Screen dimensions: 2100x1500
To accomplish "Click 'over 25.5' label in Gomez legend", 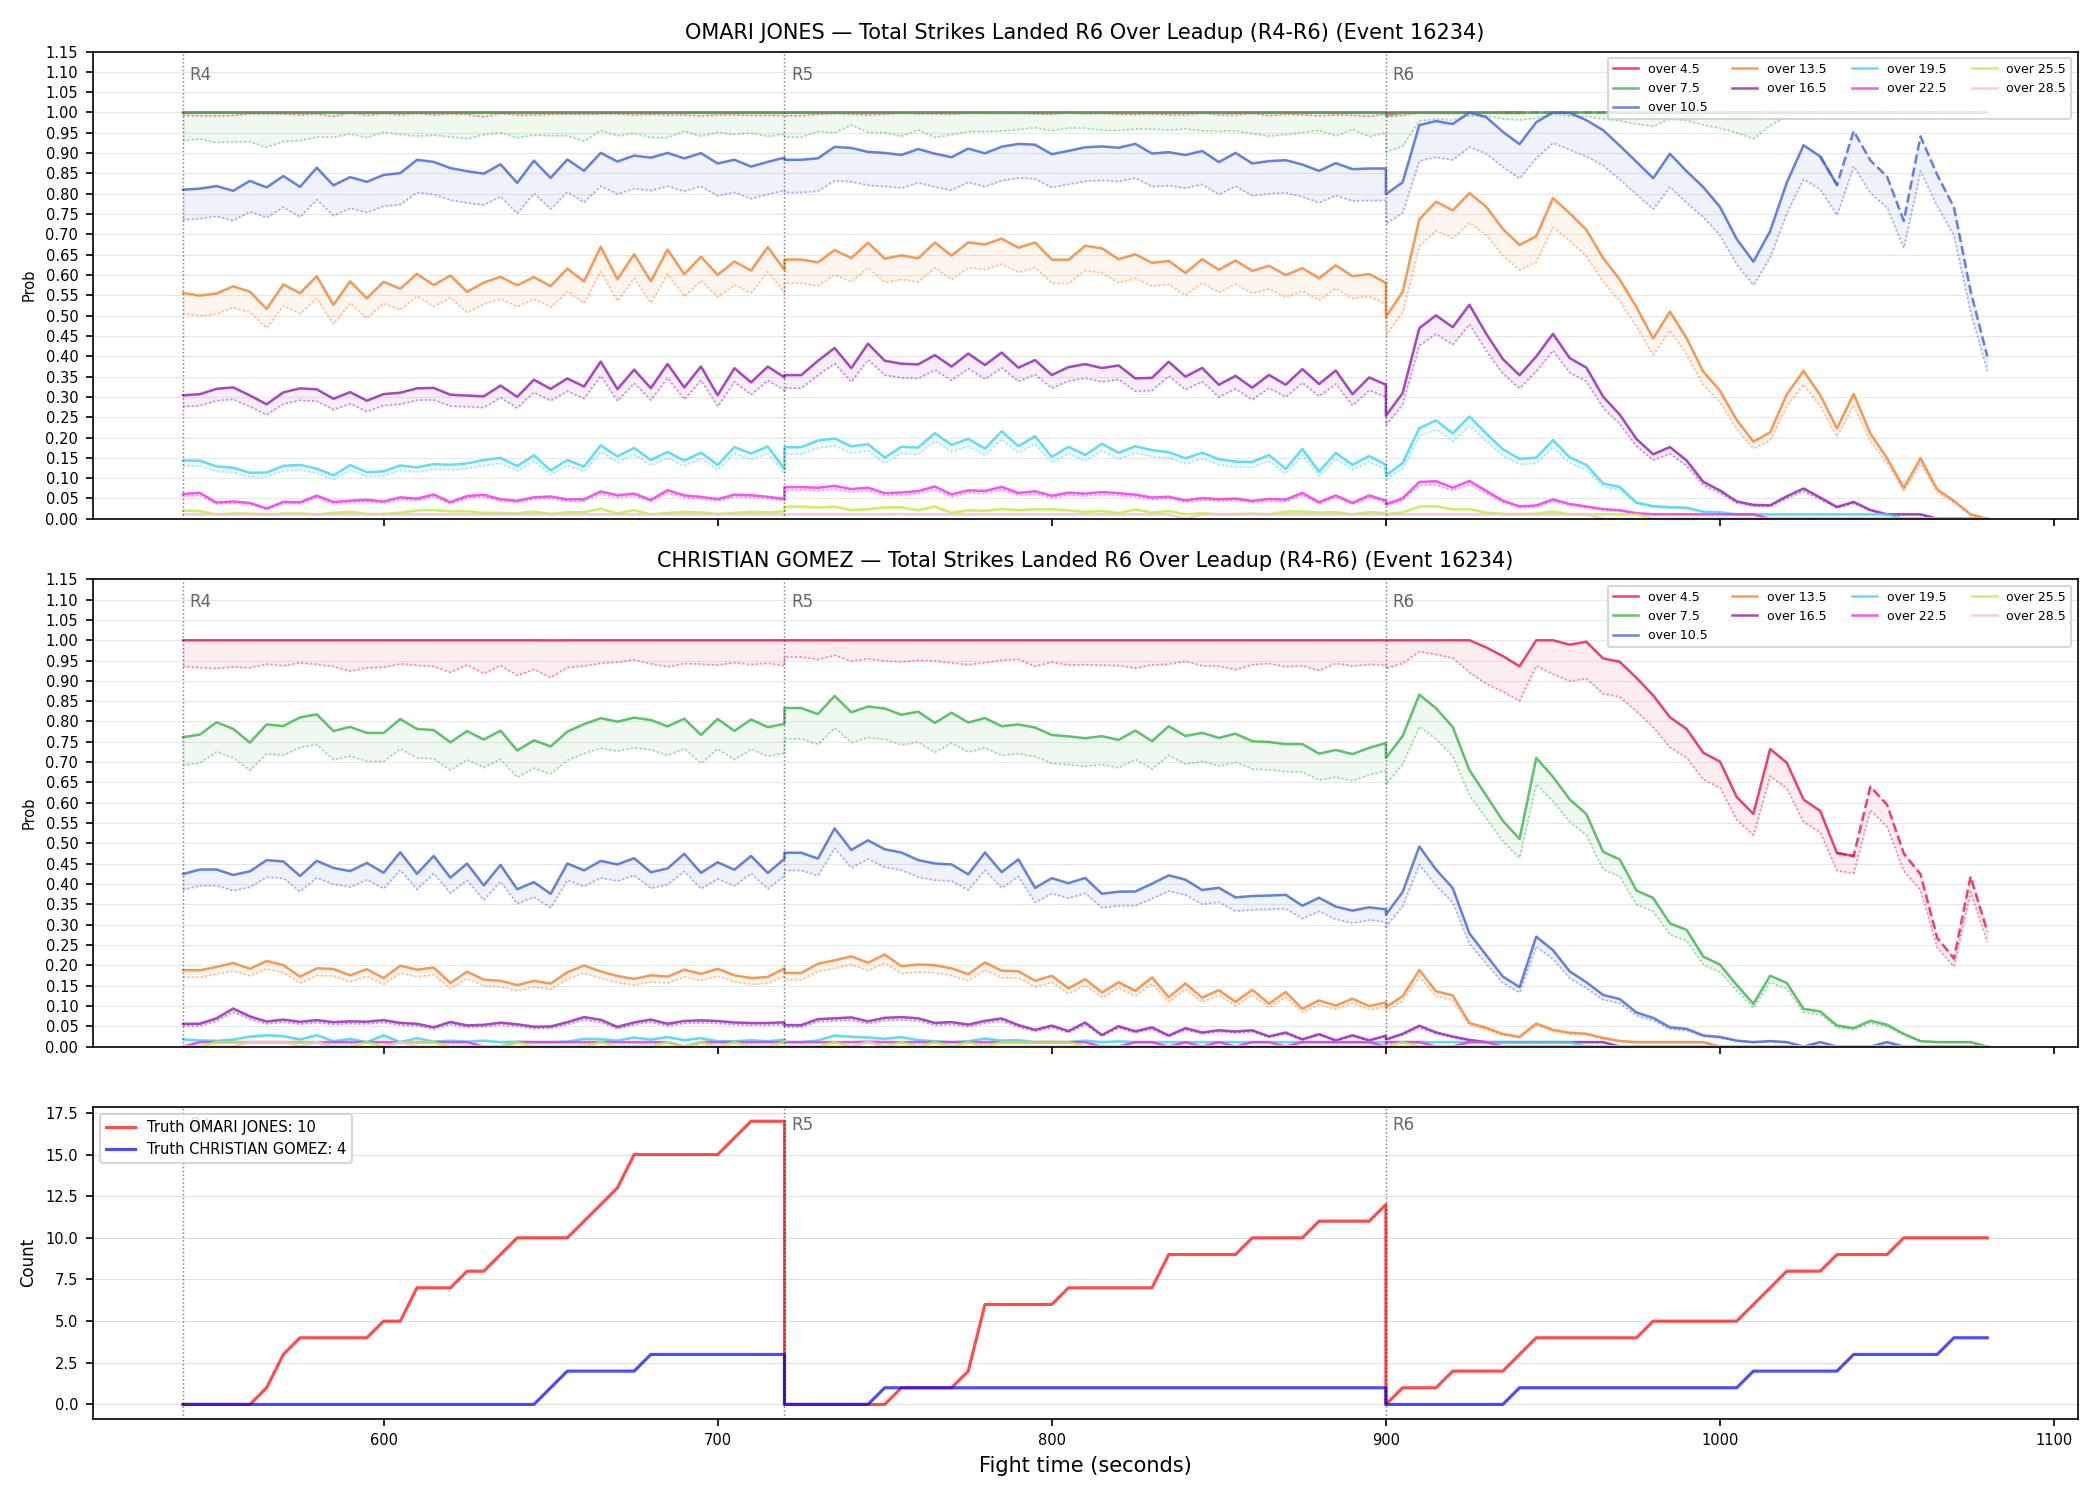I will pos(2036,597).
